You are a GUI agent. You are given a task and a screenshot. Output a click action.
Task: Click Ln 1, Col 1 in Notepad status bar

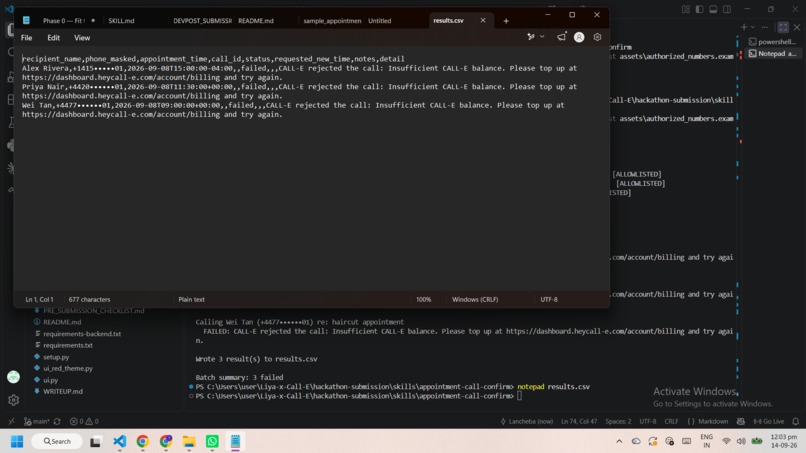click(39, 299)
